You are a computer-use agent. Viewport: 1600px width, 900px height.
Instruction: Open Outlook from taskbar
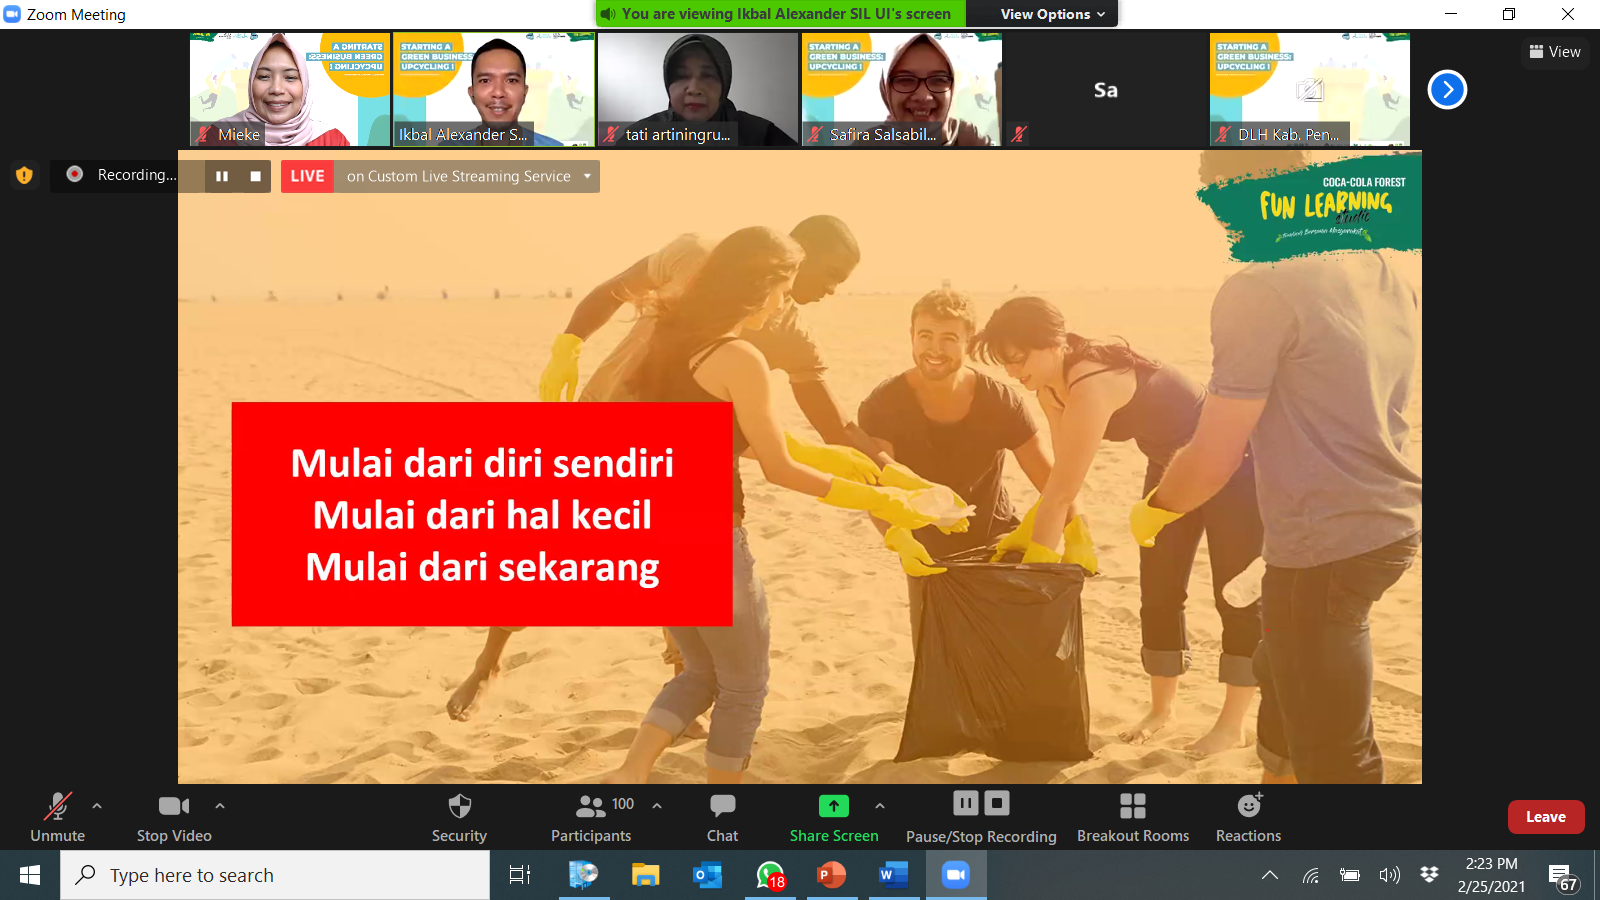click(x=708, y=875)
